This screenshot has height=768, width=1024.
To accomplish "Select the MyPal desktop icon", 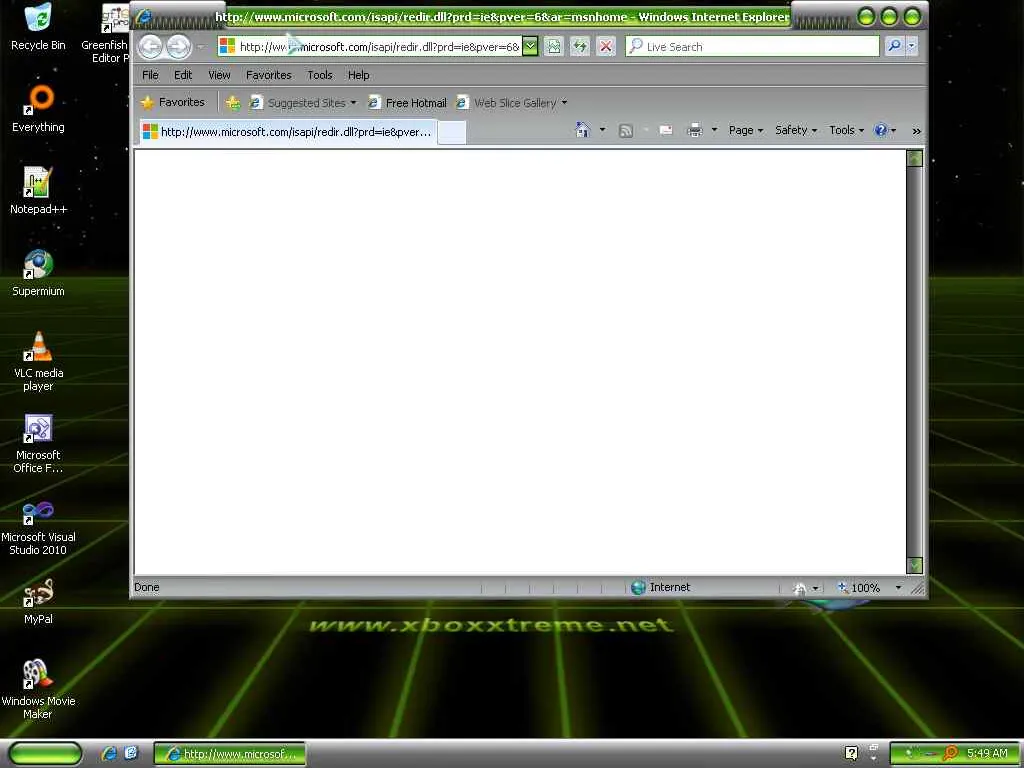I will pos(38,601).
